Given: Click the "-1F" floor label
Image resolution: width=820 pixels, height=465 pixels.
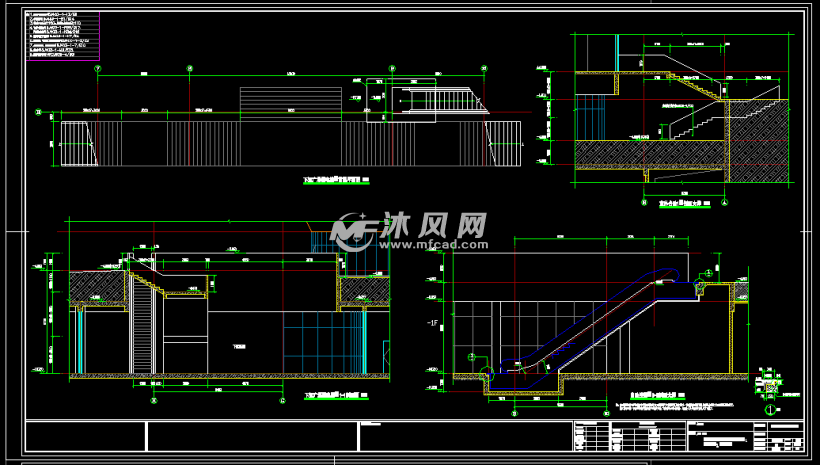Looking at the screenshot, I should (432, 323).
